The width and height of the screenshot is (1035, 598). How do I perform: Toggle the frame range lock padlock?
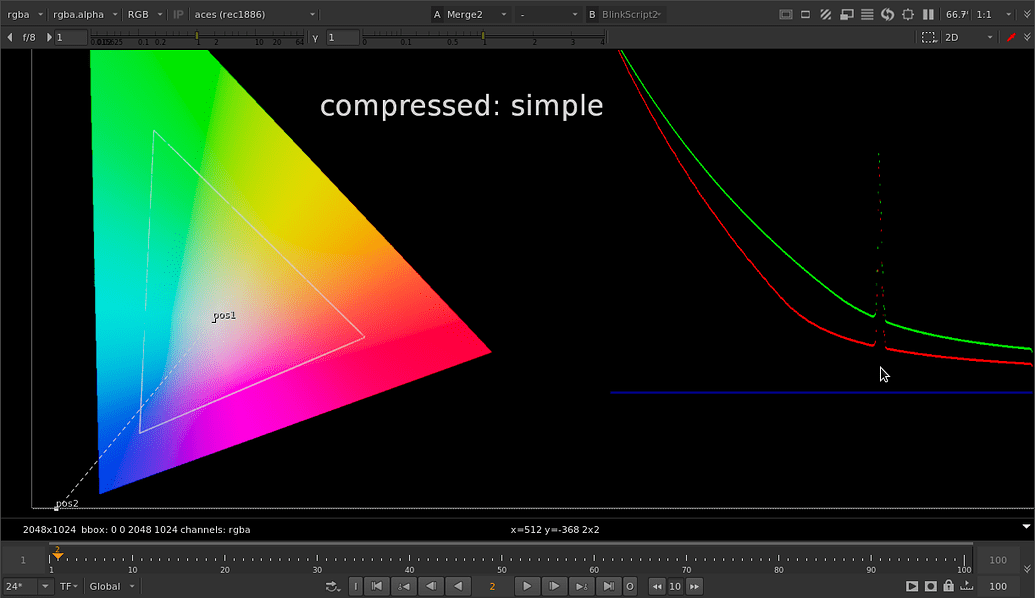click(949, 586)
